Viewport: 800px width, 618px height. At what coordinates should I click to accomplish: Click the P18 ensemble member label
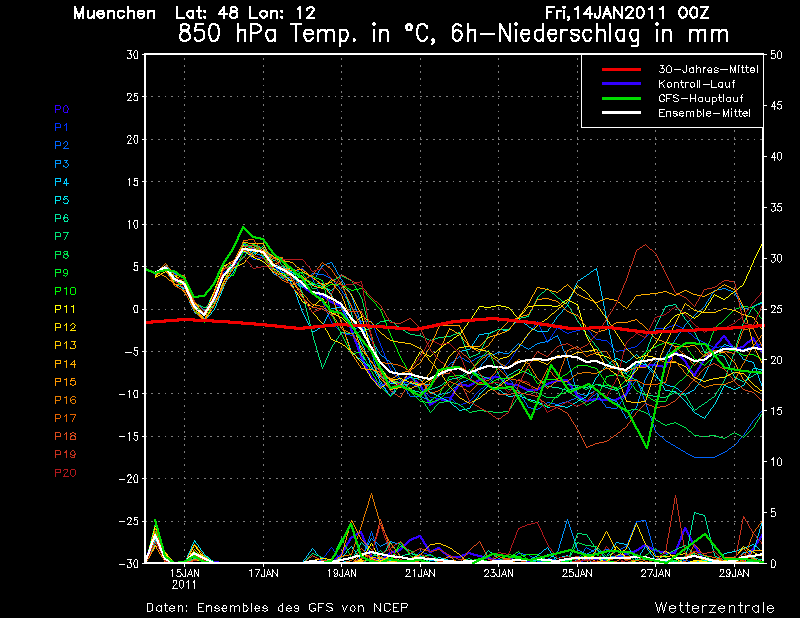[x=65, y=436]
